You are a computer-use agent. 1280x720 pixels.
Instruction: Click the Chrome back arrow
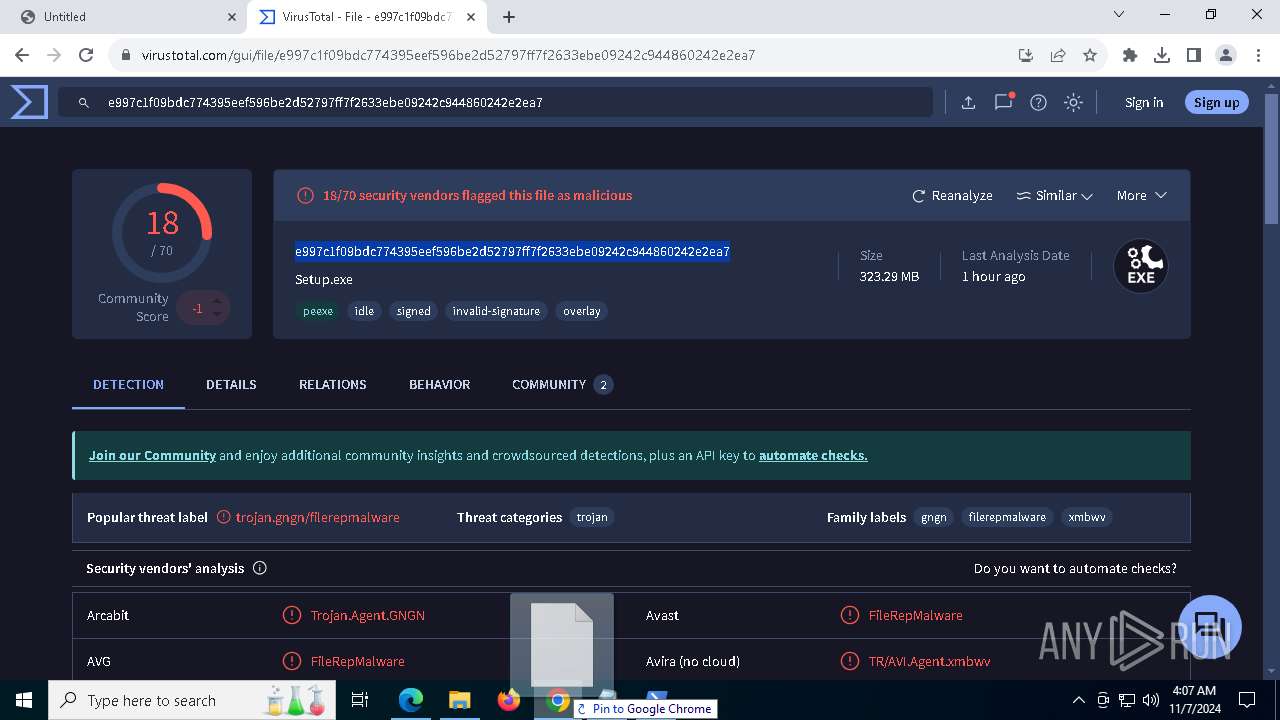[24, 55]
